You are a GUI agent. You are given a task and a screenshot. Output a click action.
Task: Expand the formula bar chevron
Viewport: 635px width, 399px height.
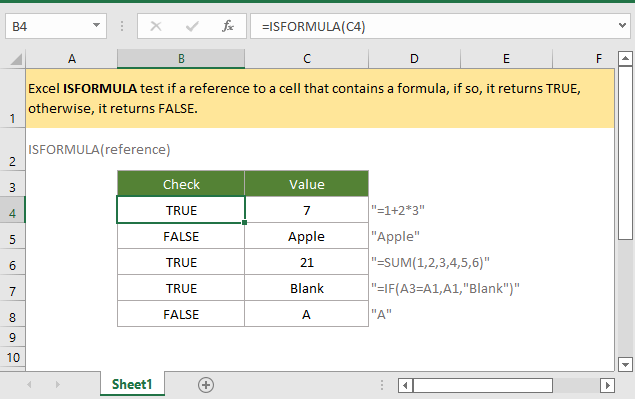622,26
